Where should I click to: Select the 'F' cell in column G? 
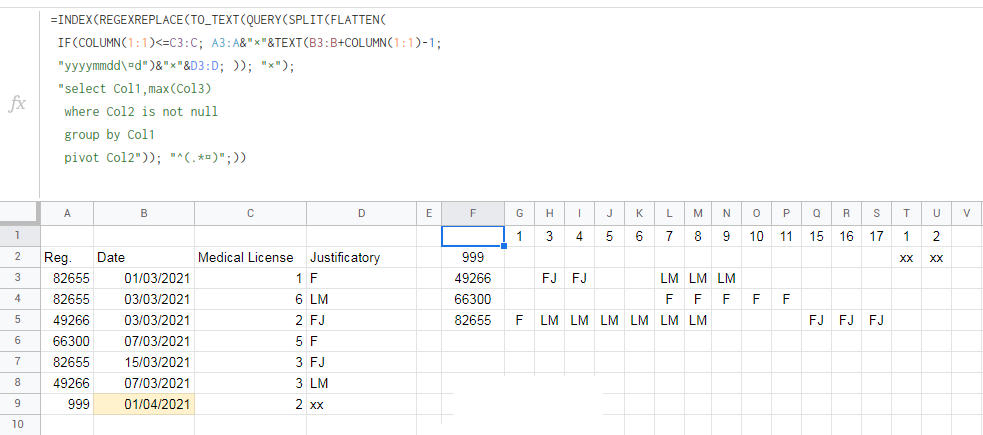[520, 320]
